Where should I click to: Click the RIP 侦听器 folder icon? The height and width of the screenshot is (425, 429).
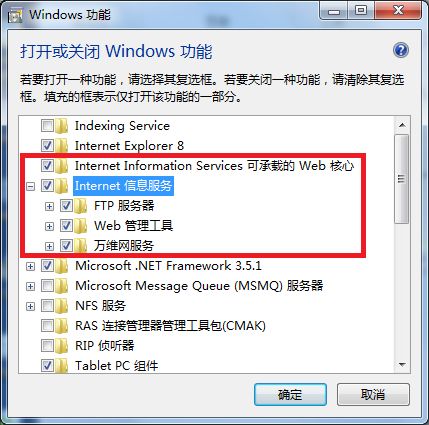coord(62,346)
